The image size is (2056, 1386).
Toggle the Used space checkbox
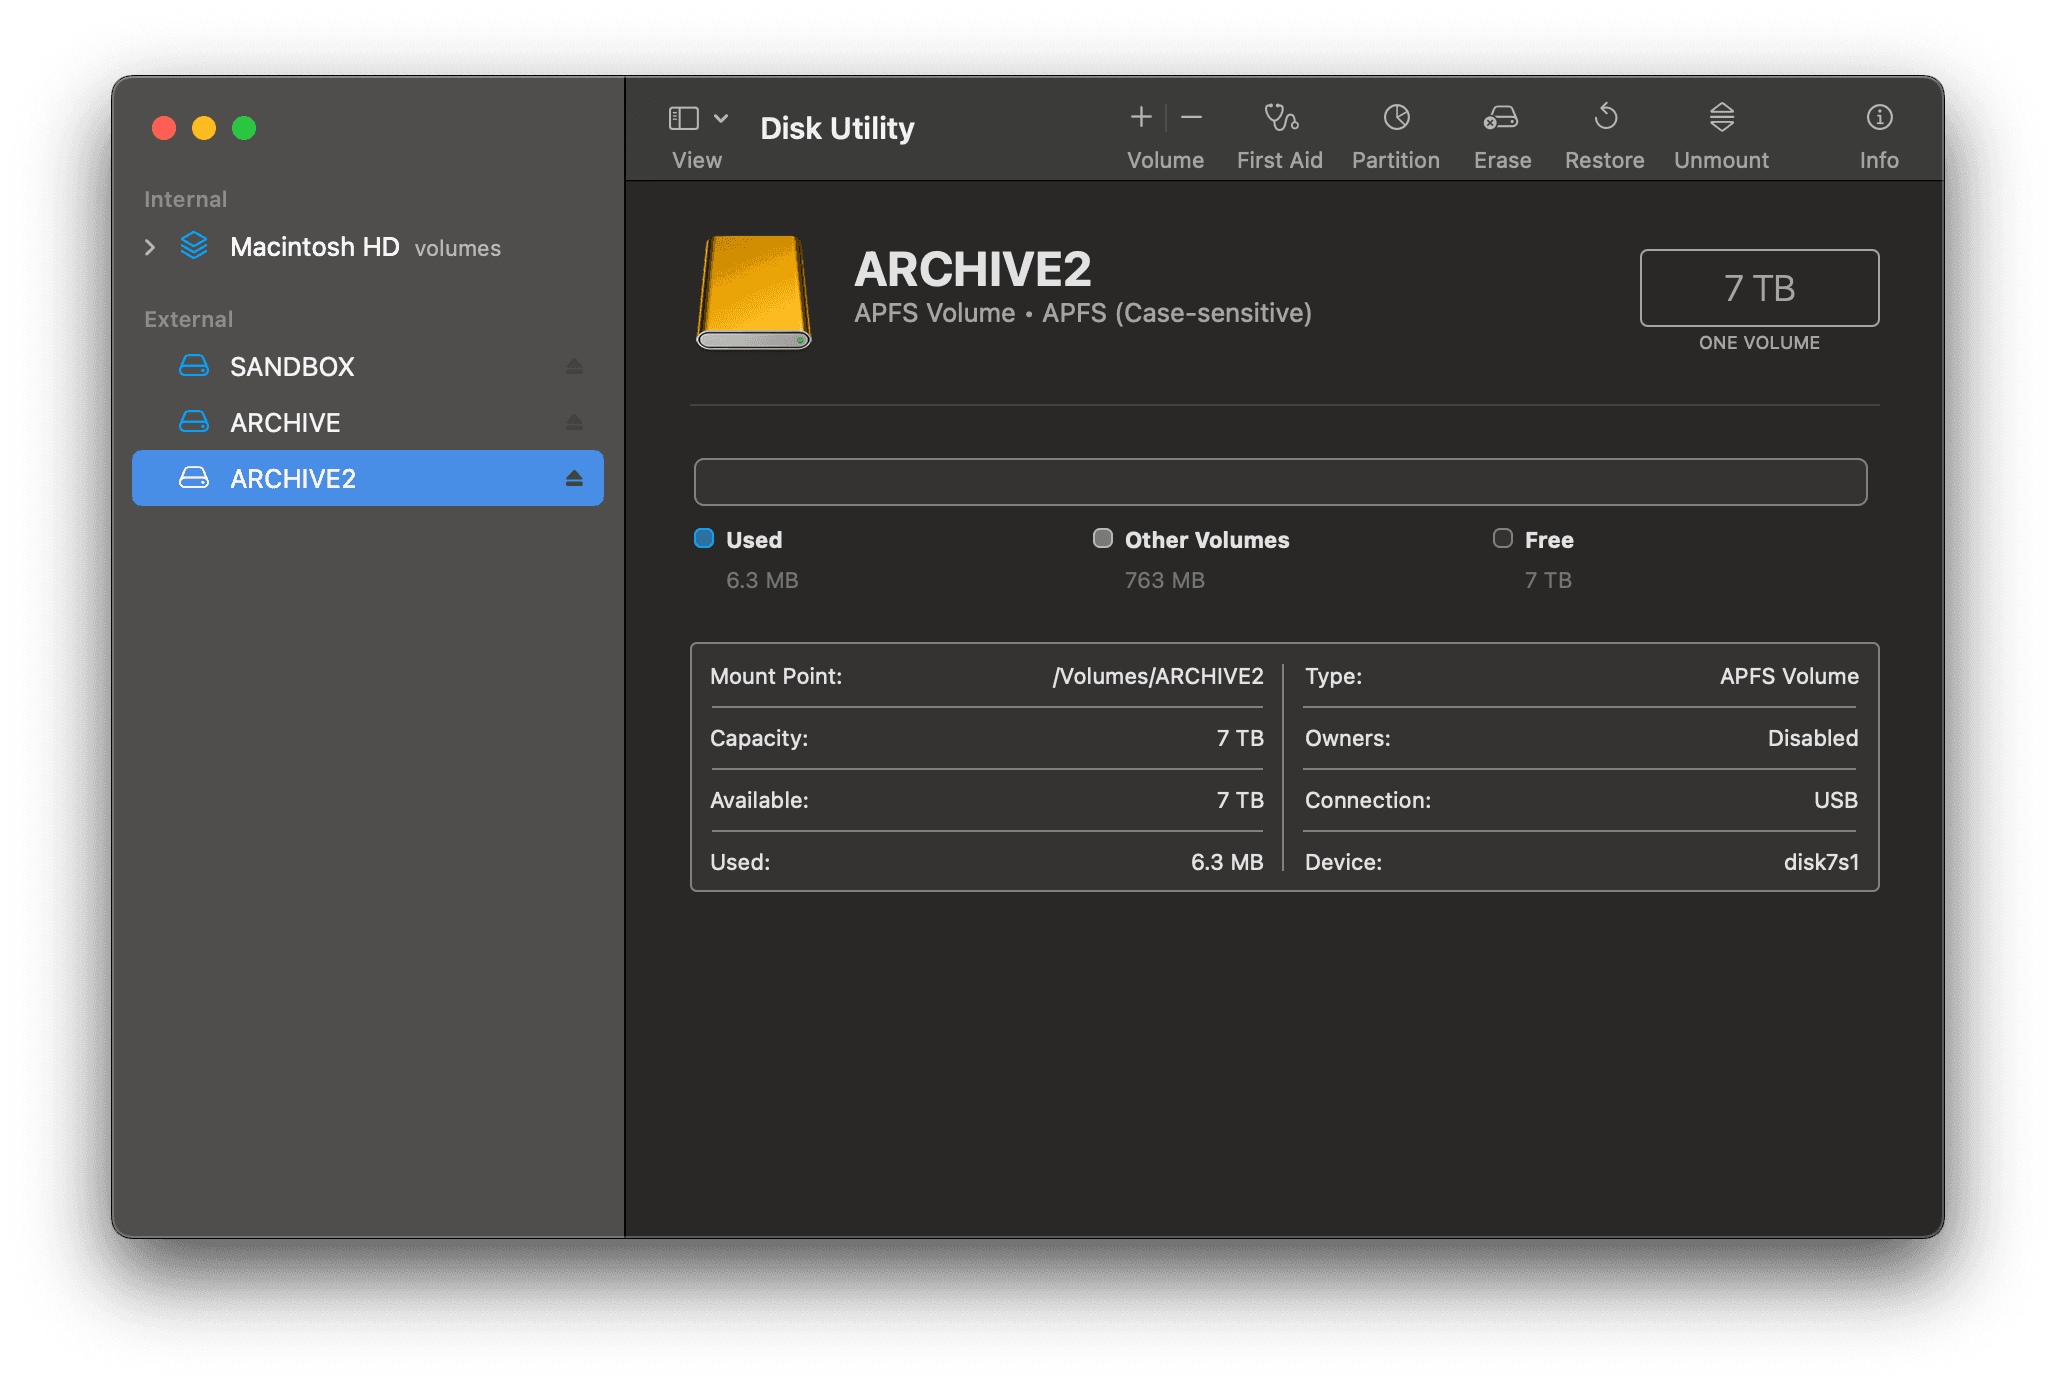pyautogui.click(x=703, y=538)
